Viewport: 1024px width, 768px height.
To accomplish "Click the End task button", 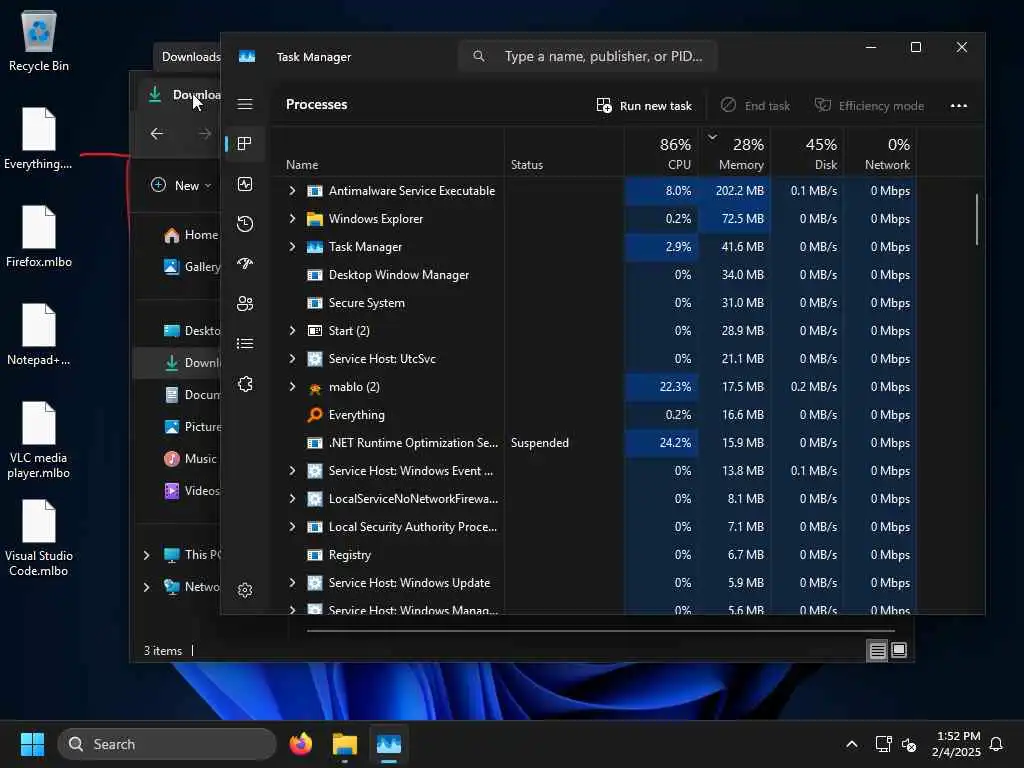I will (756, 106).
